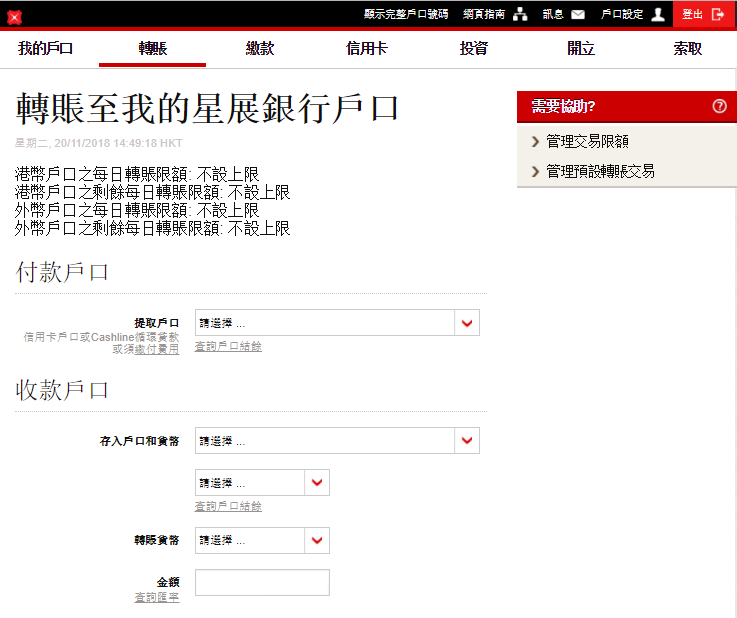Click the chevron icon beside 管理預設轉賬交易
This screenshot has height=618, width=737.
[x=536, y=172]
